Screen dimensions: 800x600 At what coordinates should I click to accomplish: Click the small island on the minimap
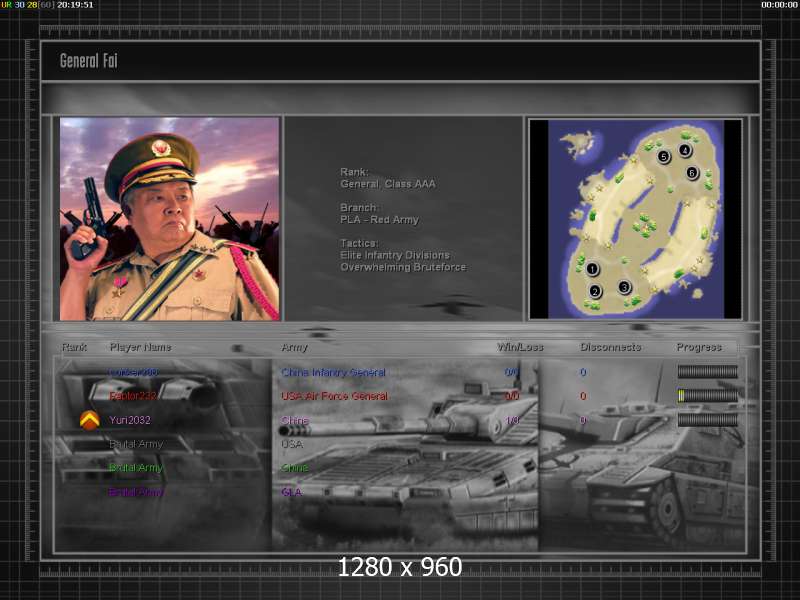pyautogui.click(x=579, y=142)
